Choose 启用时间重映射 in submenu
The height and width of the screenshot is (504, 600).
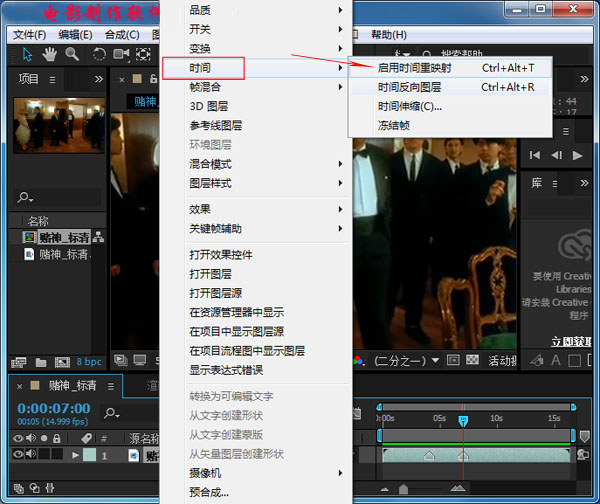pos(450,68)
